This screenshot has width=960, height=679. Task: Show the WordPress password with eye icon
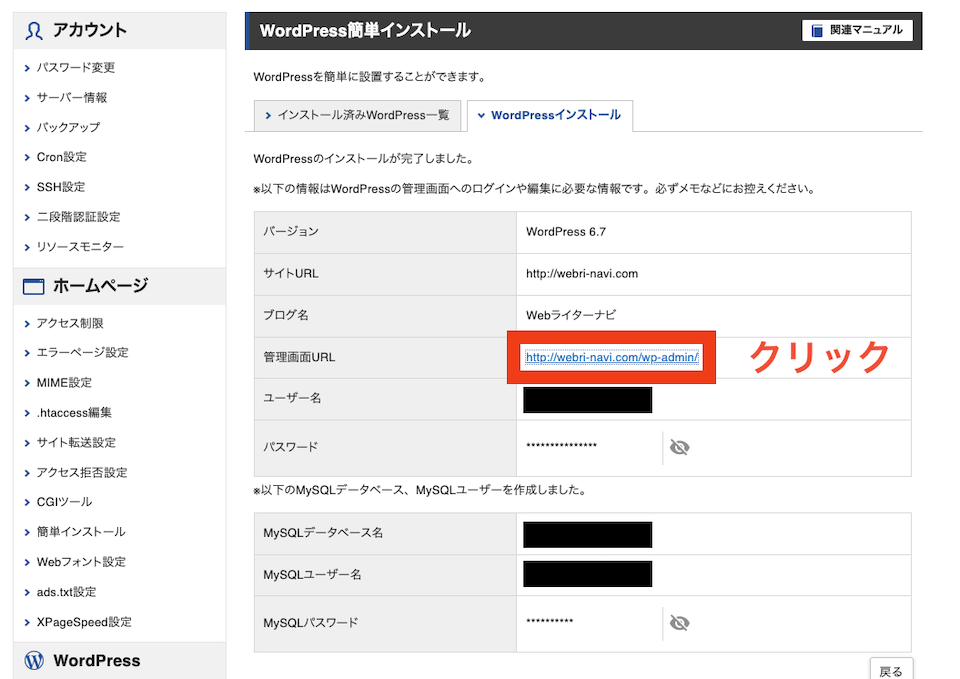[680, 448]
